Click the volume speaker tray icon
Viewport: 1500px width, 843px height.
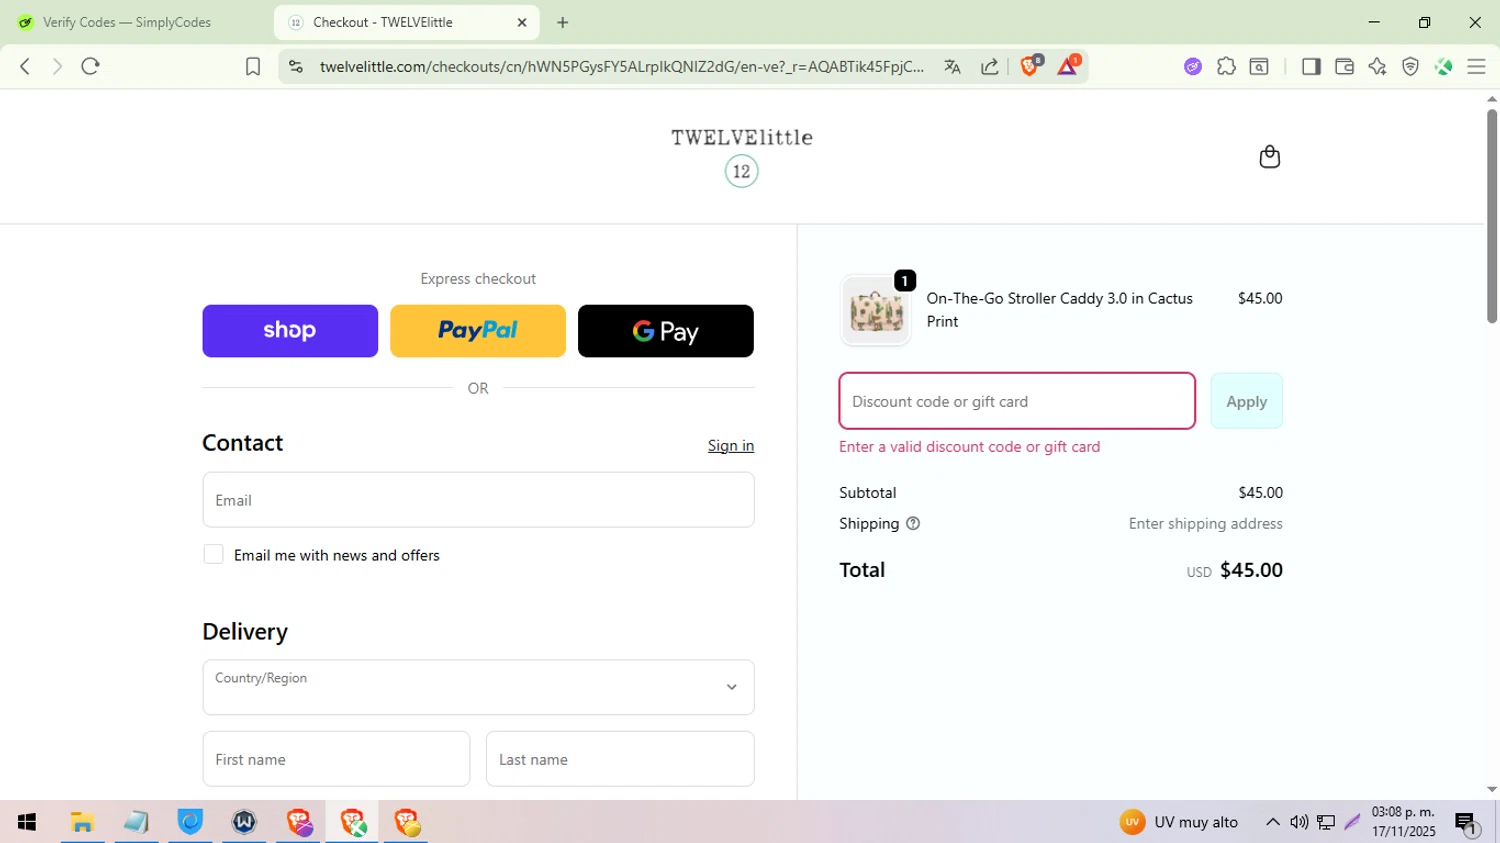click(x=1299, y=822)
